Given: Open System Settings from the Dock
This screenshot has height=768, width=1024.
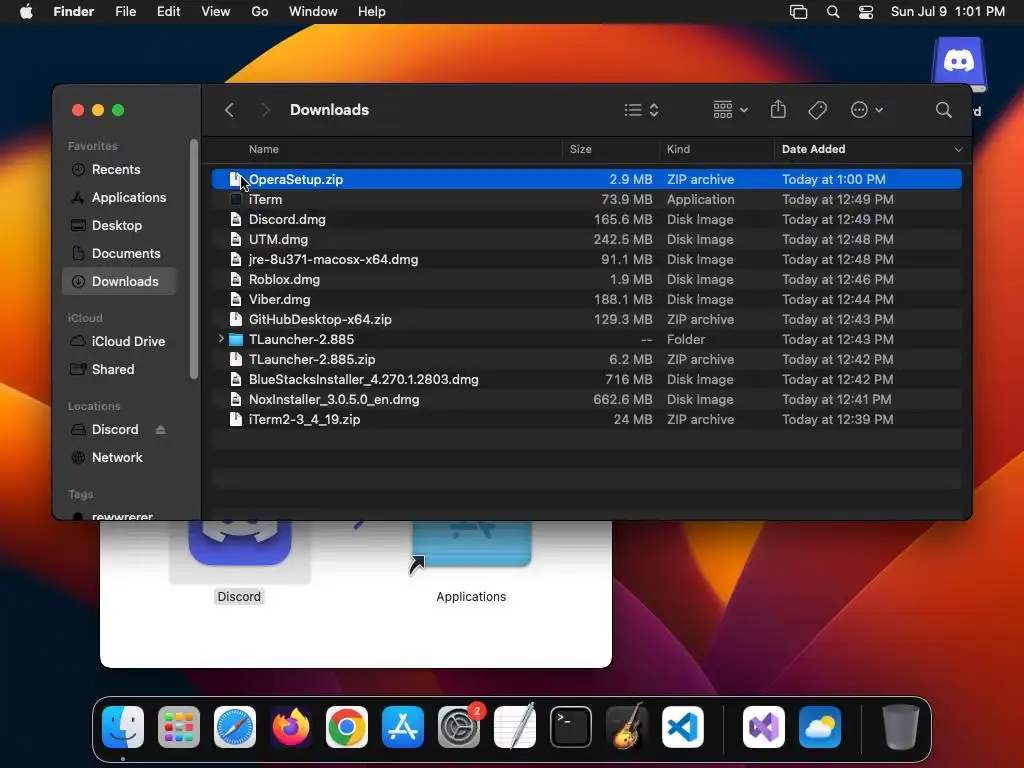Looking at the screenshot, I should [458, 727].
